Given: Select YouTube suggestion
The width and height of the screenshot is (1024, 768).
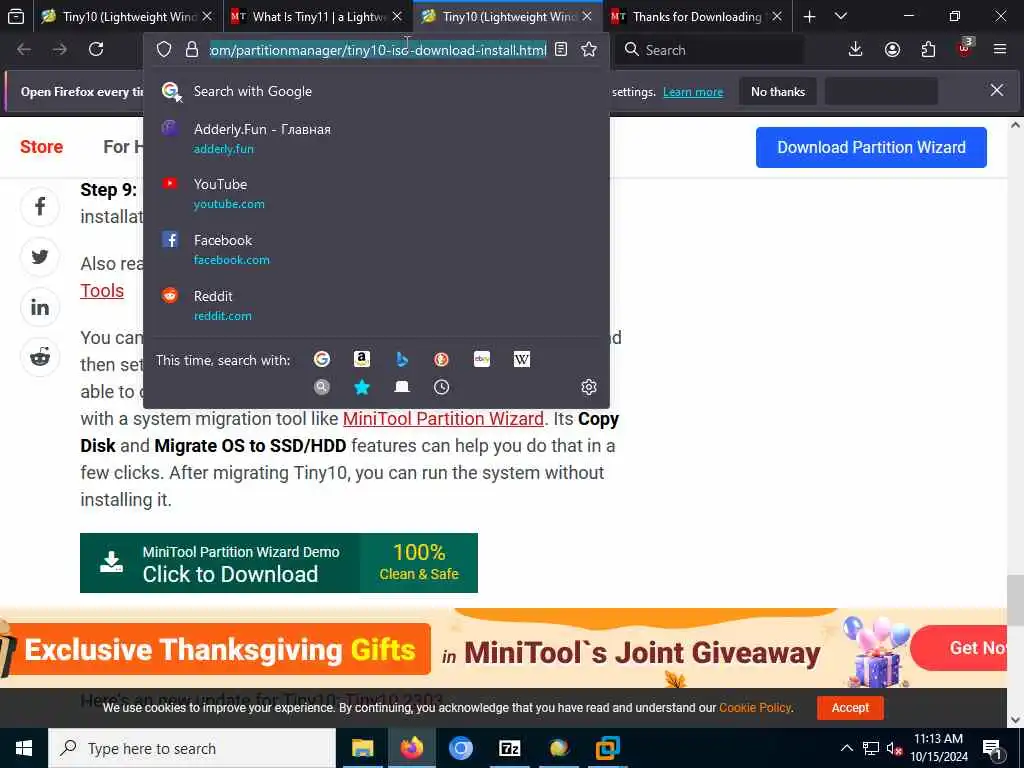Looking at the screenshot, I should (x=376, y=193).
